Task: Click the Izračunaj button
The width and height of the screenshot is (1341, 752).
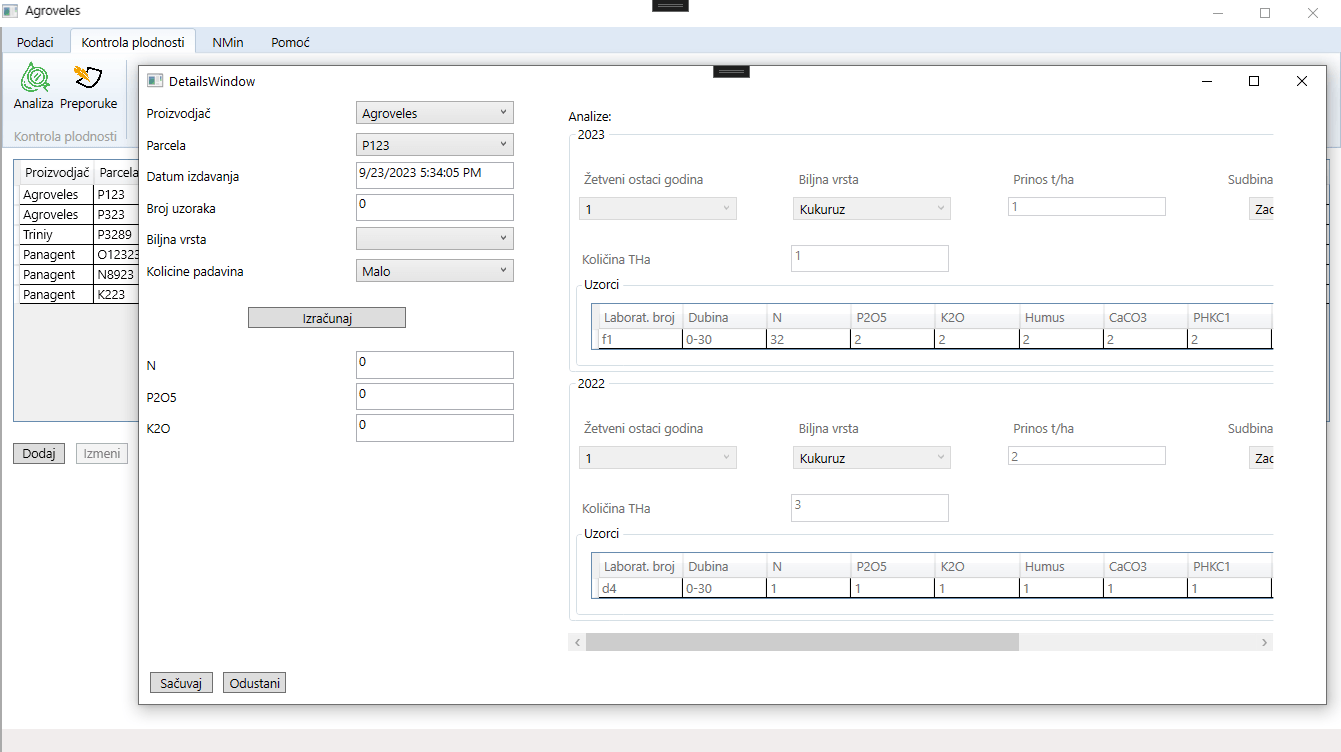Action: [x=327, y=318]
